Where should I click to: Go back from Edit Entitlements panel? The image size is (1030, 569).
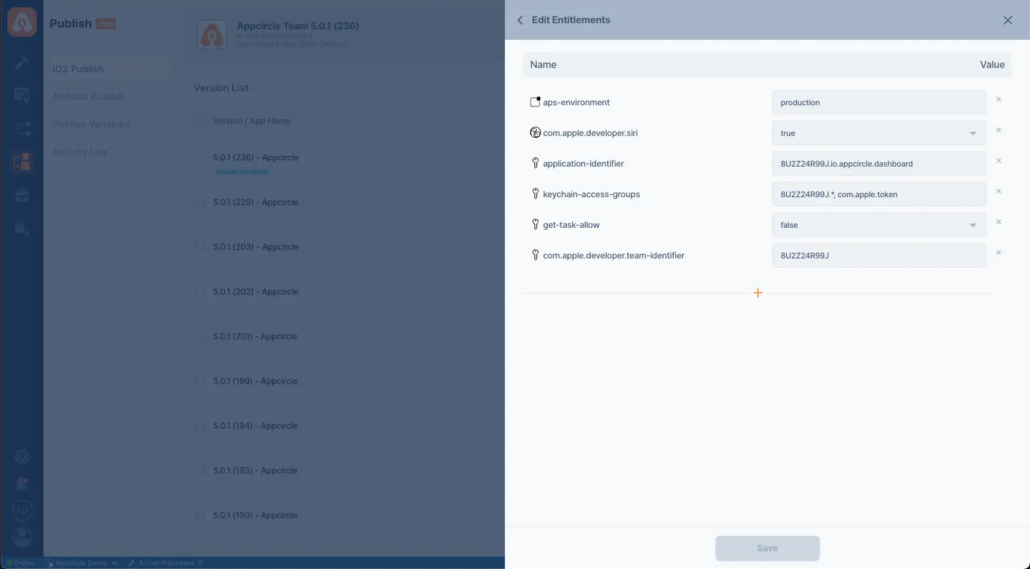pyautogui.click(x=520, y=20)
